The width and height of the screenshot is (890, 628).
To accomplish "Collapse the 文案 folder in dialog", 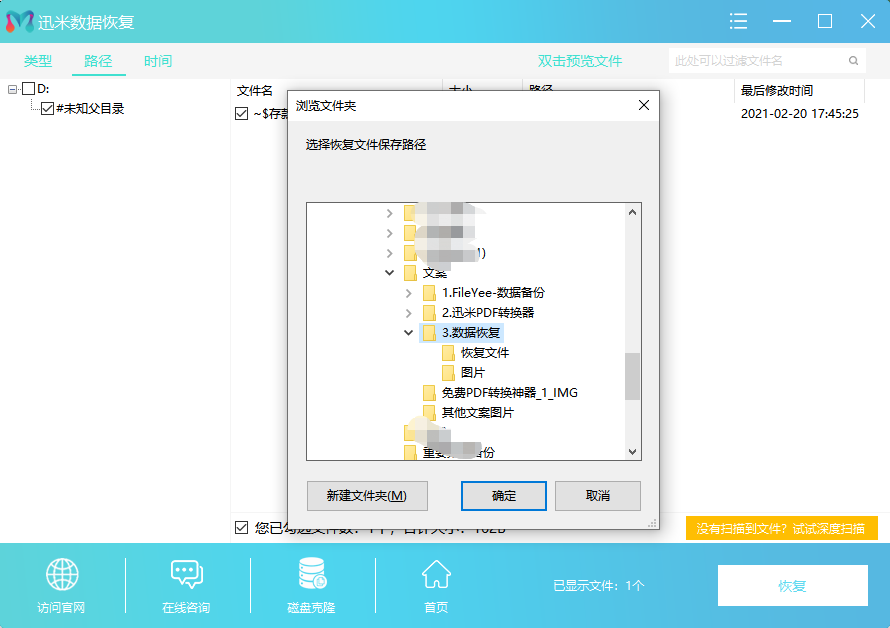I will pyautogui.click(x=390, y=272).
